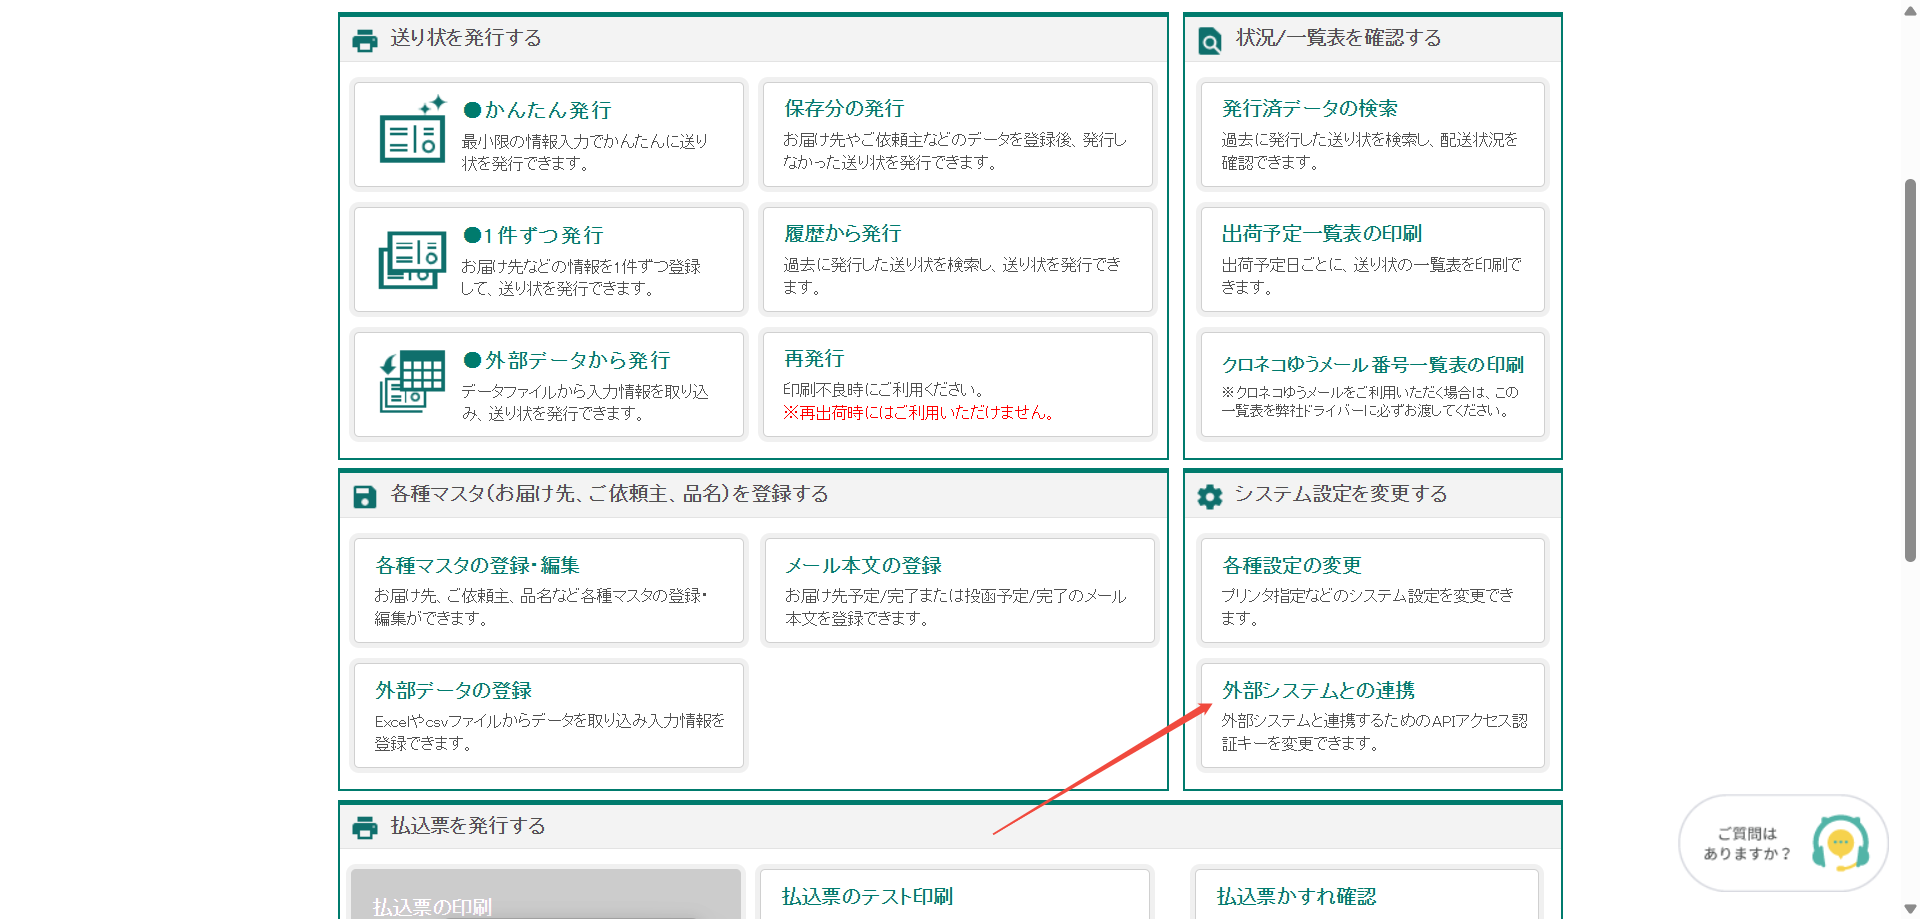Viewport: 1920px width, 919px height.
Task: Open 発行済データの検索 card
Action: [x=1372, y=135]
